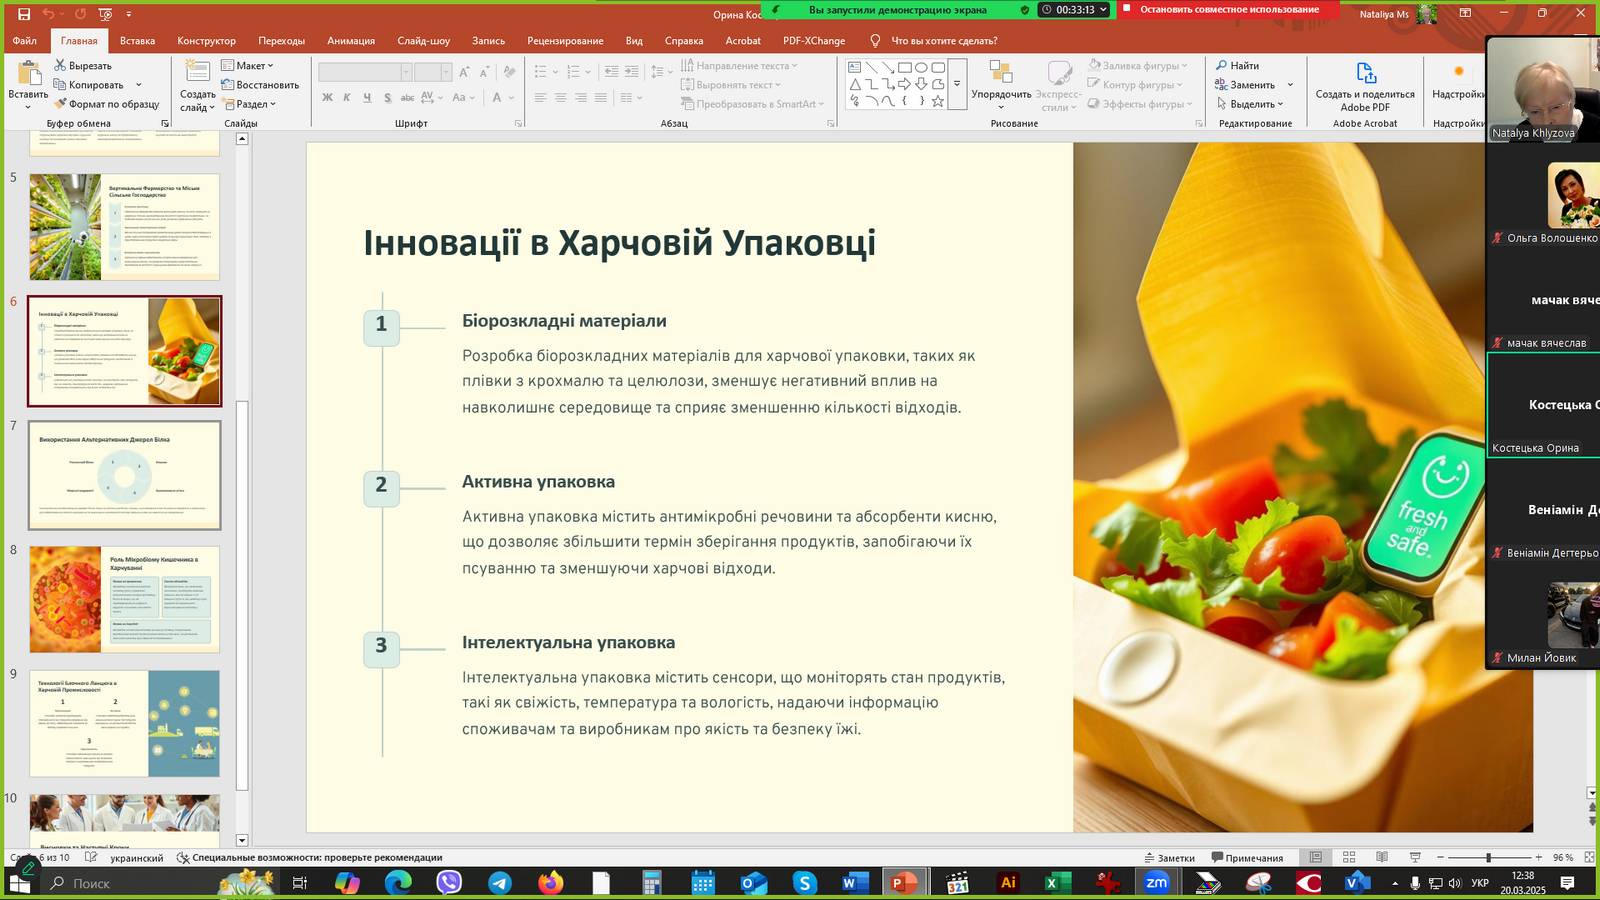Toggle italic К formatting
The image size is (1600, 900).
[x=347, y=98]
